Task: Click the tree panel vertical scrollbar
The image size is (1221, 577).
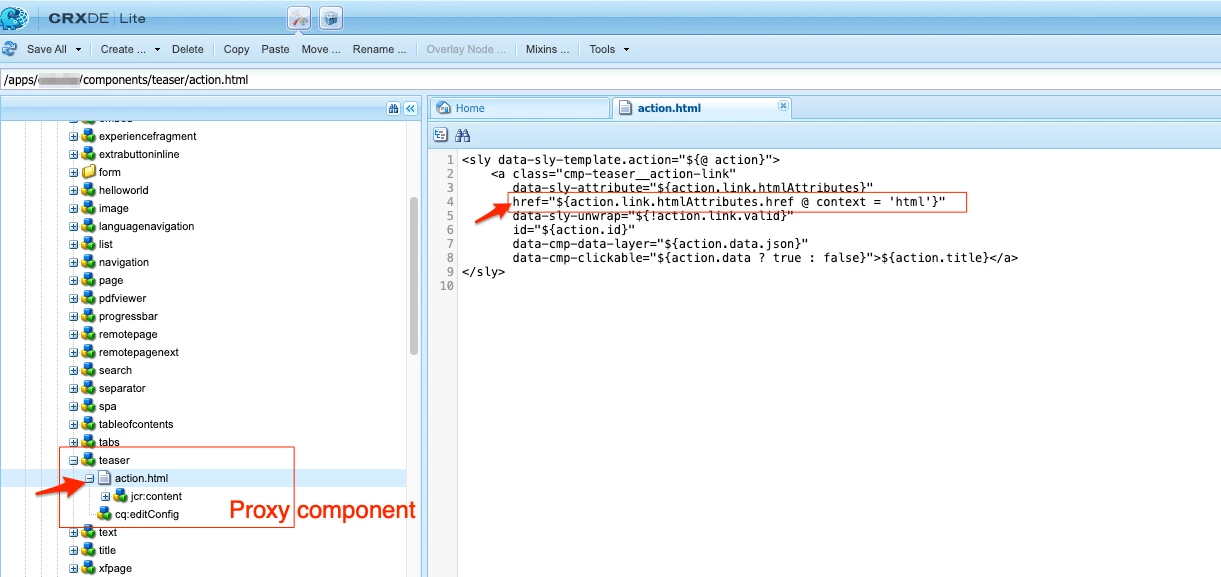Action: pyautogui.click(x=413, y=275)
